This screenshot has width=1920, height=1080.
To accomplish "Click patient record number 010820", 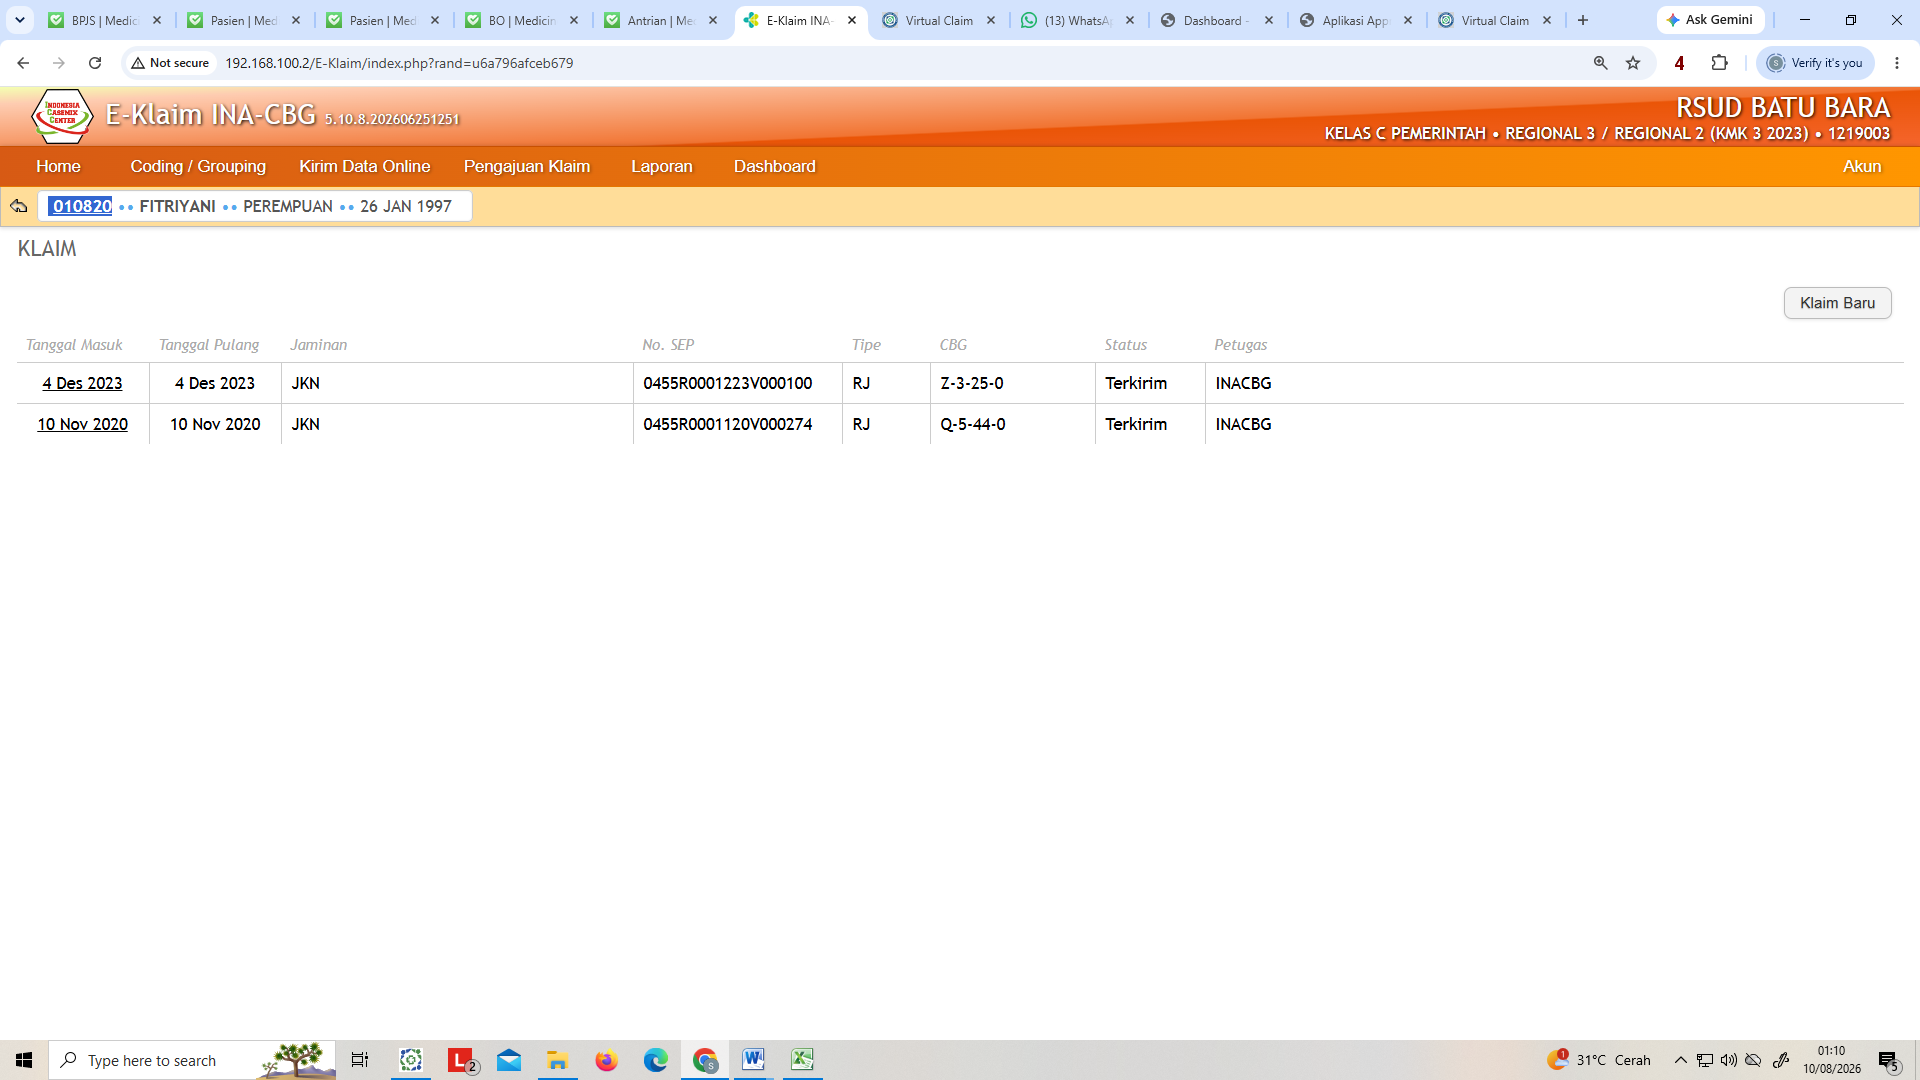I will (82, 206).
